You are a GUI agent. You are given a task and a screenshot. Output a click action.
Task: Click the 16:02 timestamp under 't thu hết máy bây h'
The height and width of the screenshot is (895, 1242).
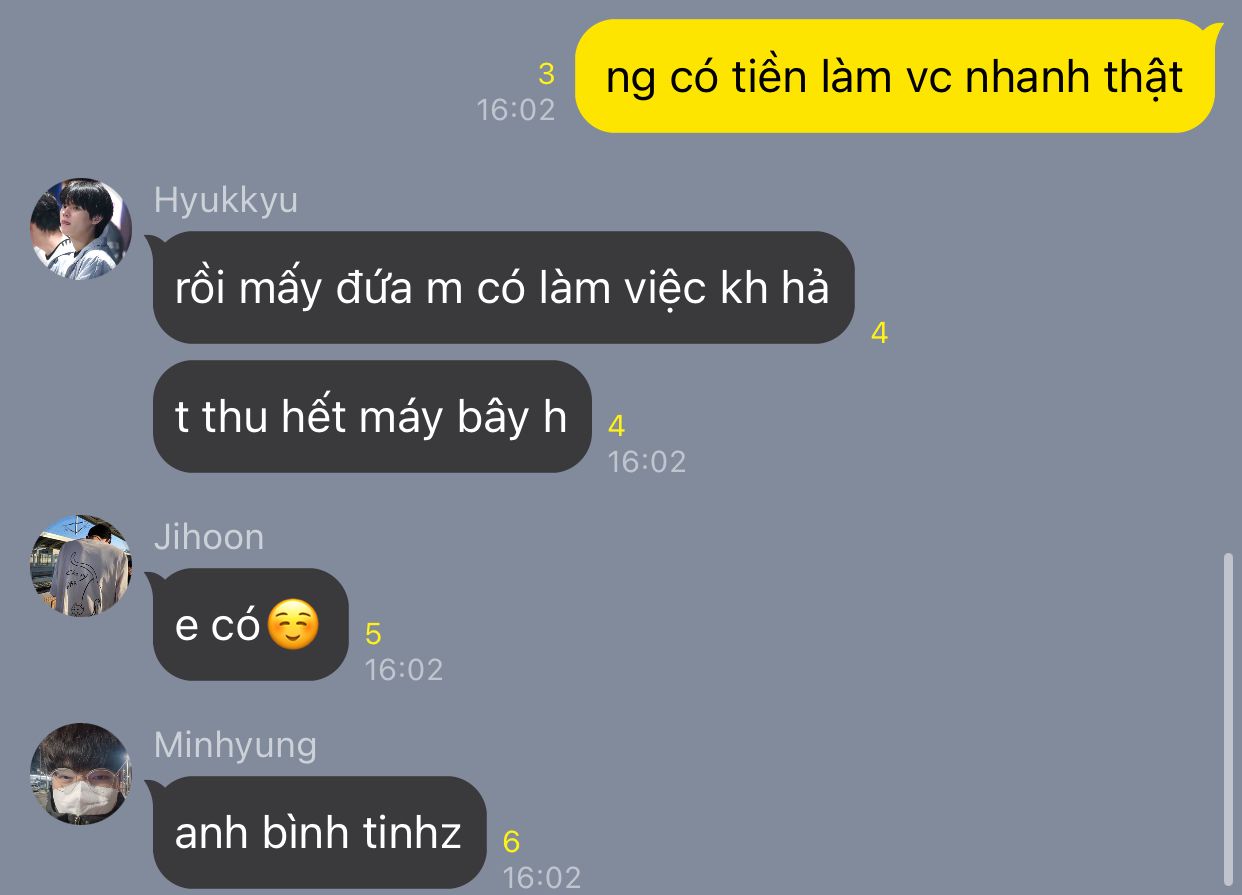click(x=647, y=461)
